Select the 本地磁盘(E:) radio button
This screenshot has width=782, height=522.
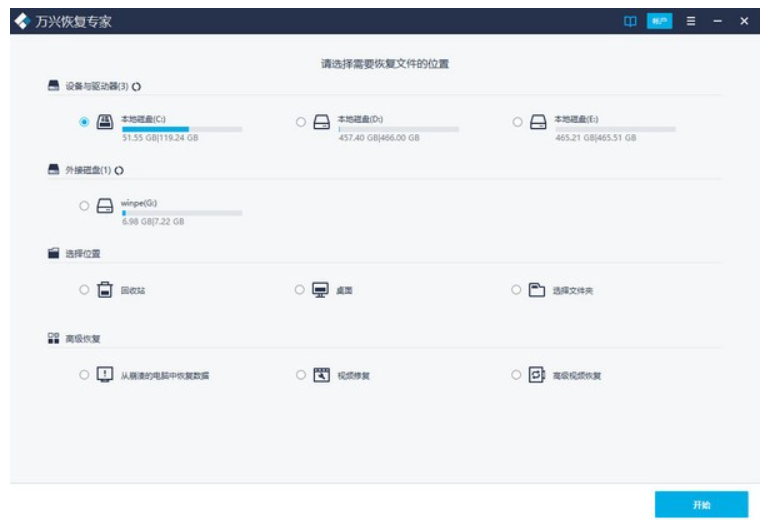pyautogui.click(x=517, y=122)
